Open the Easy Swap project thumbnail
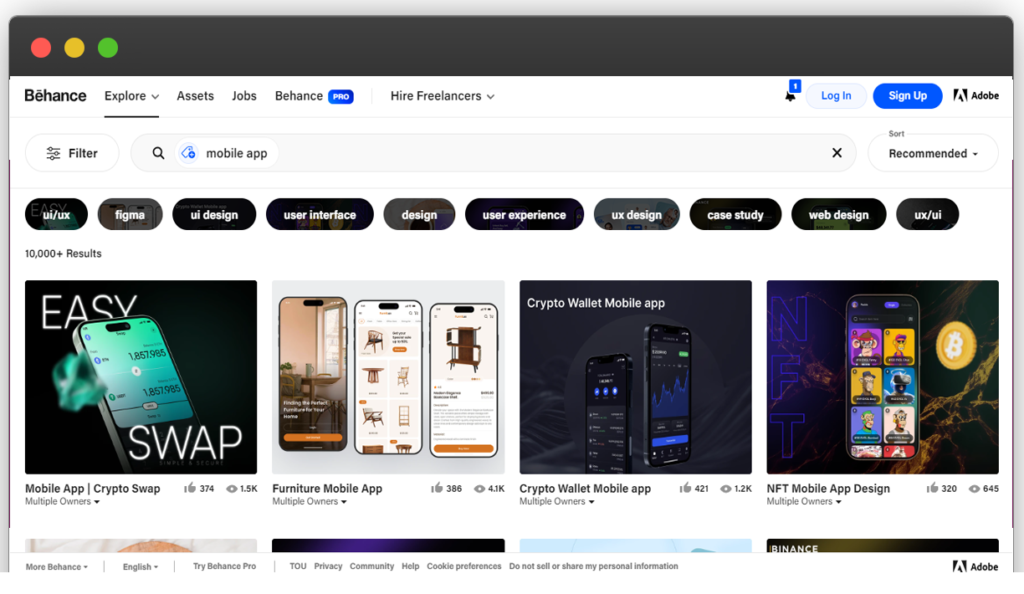This screenshot has width=1024, height=594. point(141,377)
